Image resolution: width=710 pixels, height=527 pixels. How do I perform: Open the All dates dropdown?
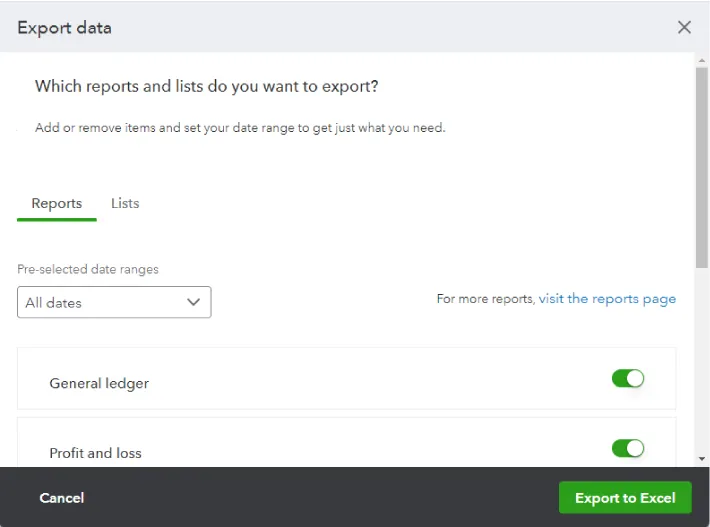tap(113, 302)
